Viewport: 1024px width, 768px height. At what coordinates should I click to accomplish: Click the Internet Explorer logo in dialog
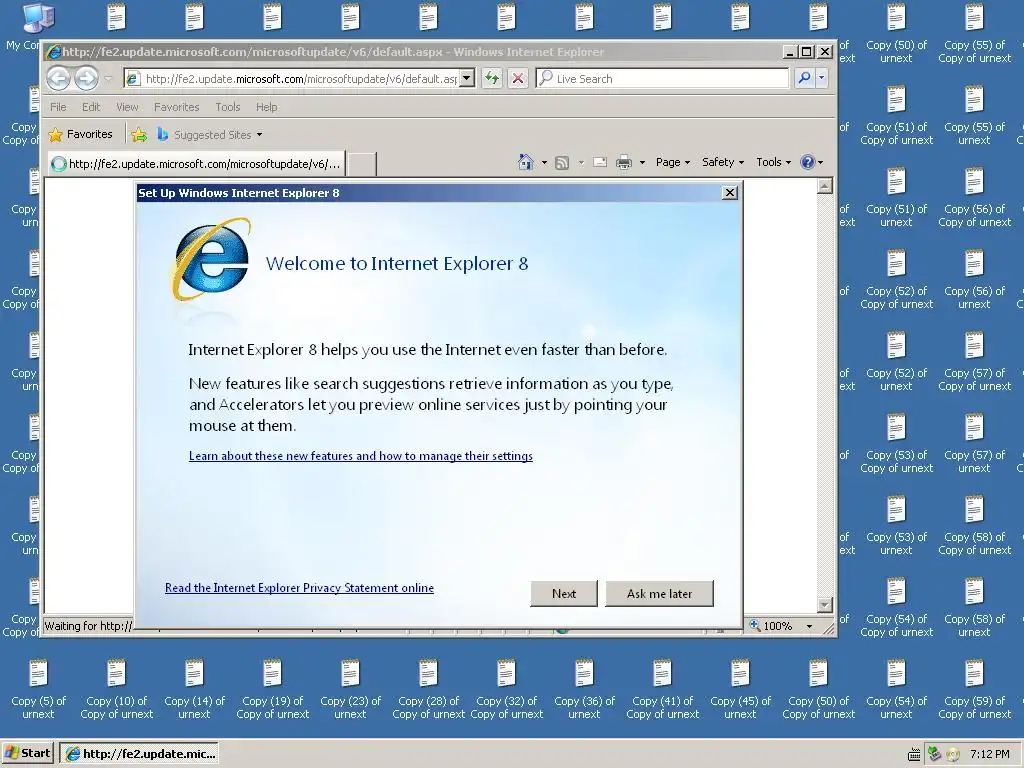pos(212,260)
